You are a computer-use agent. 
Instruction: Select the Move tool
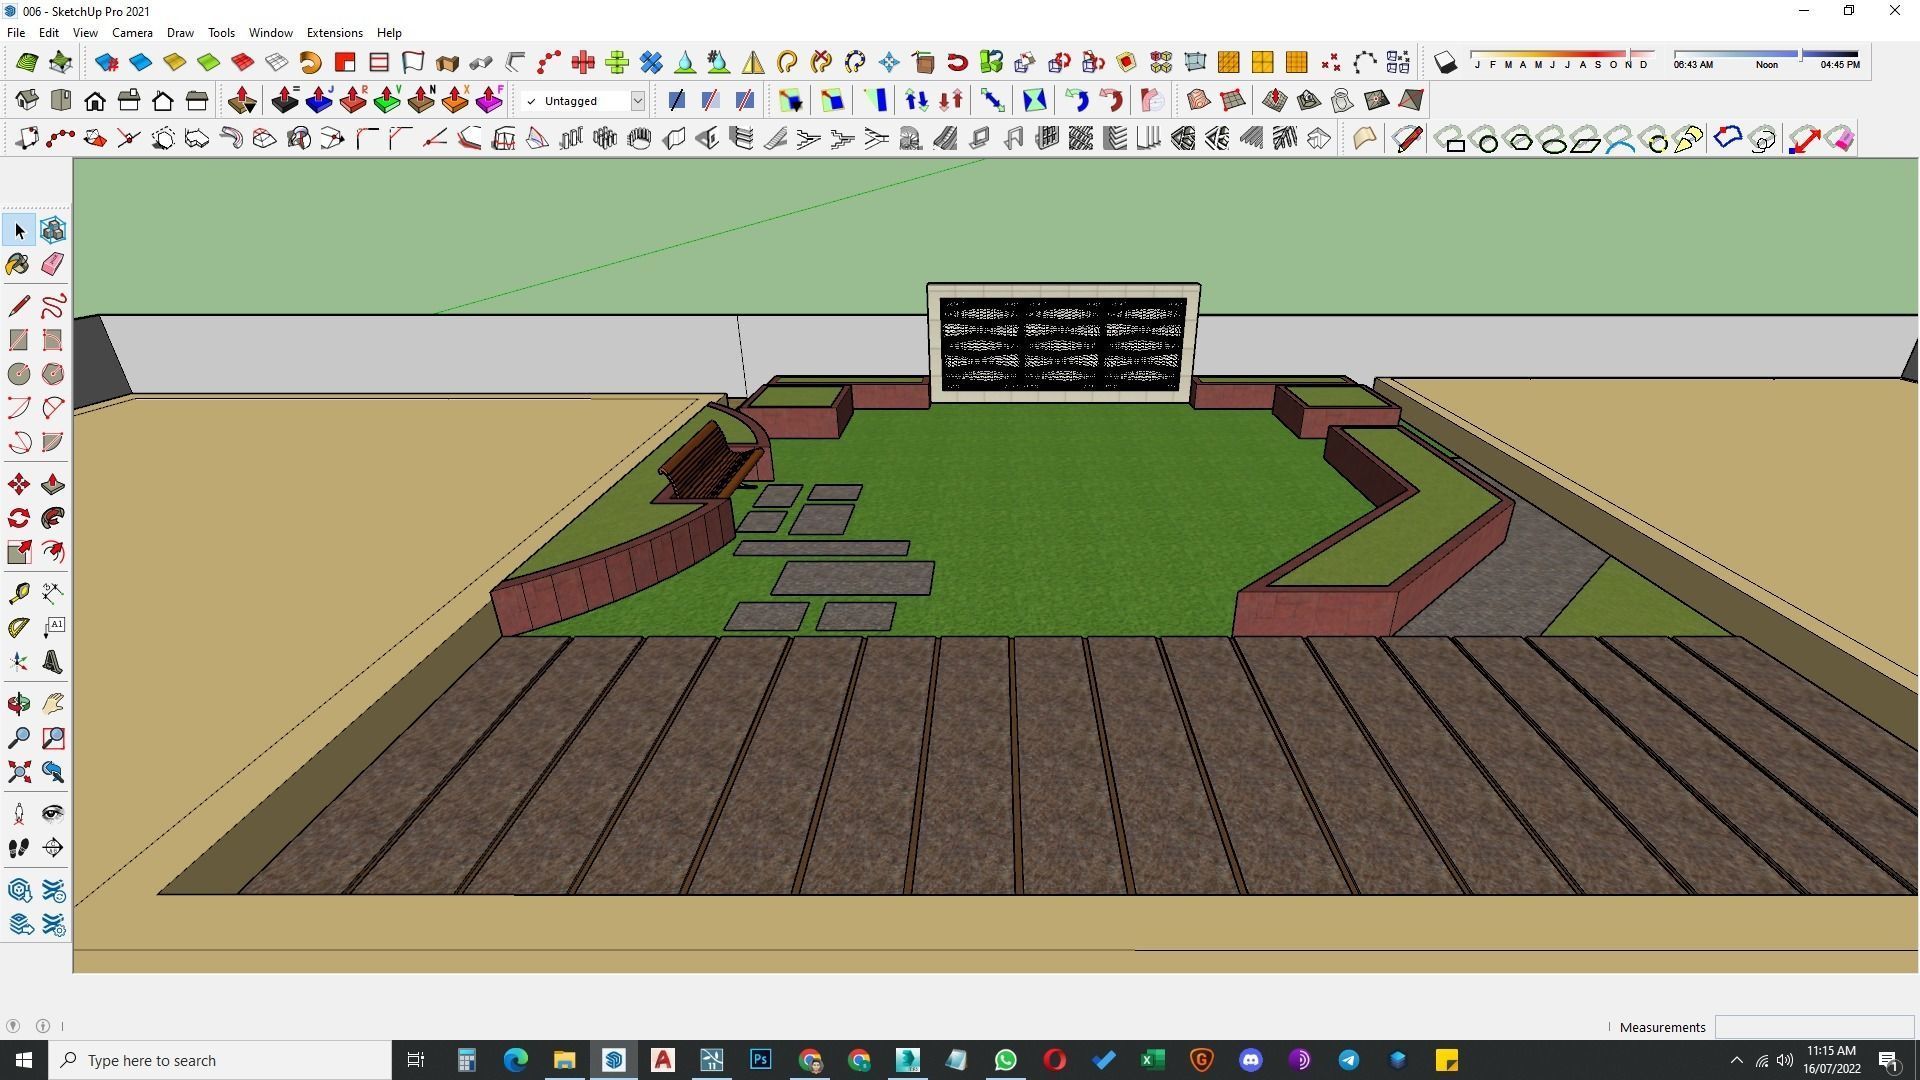click(18, 485)
